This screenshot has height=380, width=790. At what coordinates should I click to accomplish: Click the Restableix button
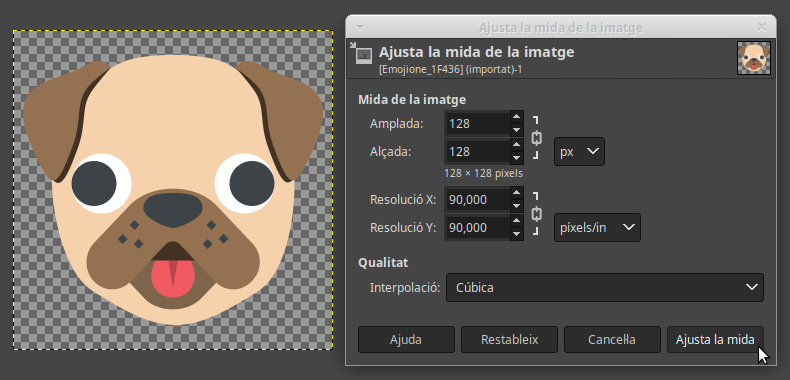click(509, 339)
